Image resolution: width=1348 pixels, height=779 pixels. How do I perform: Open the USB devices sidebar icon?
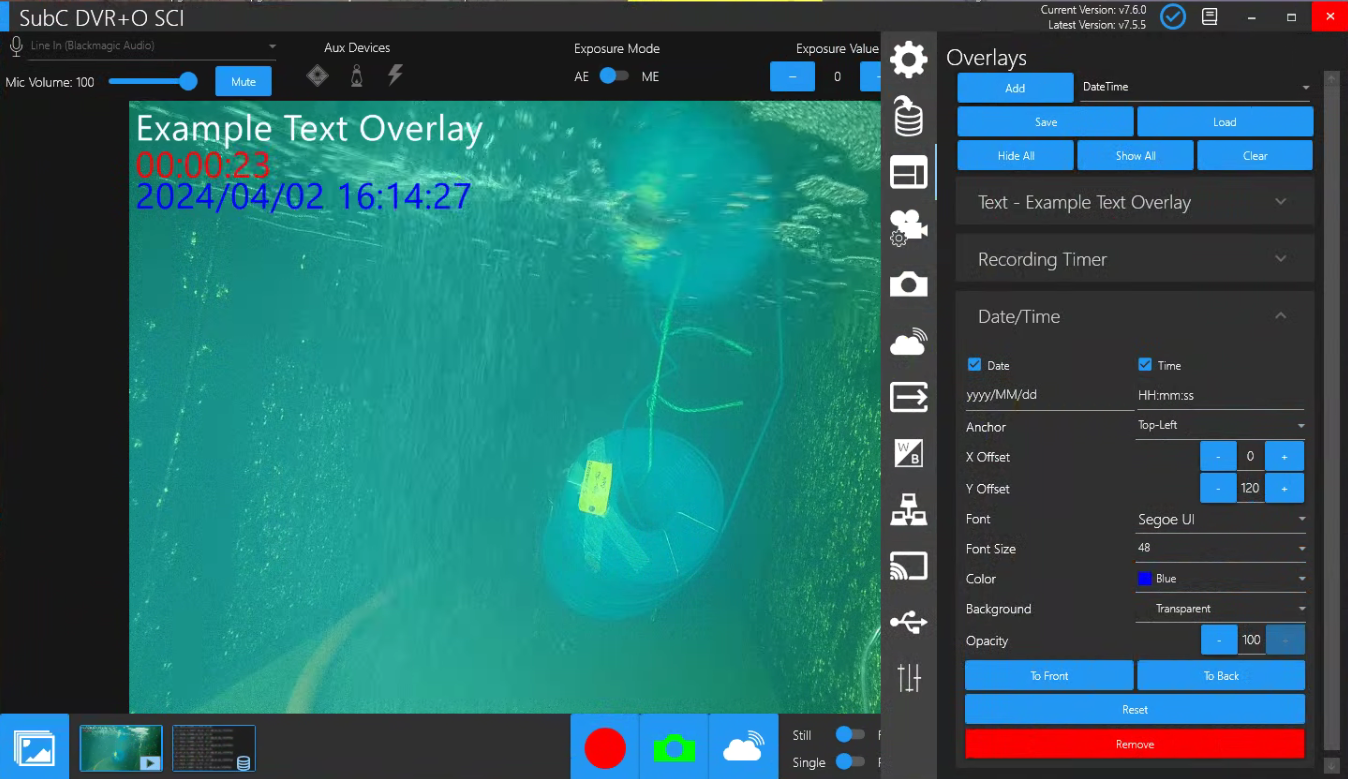pyautogui.click(x=908, y=622)
